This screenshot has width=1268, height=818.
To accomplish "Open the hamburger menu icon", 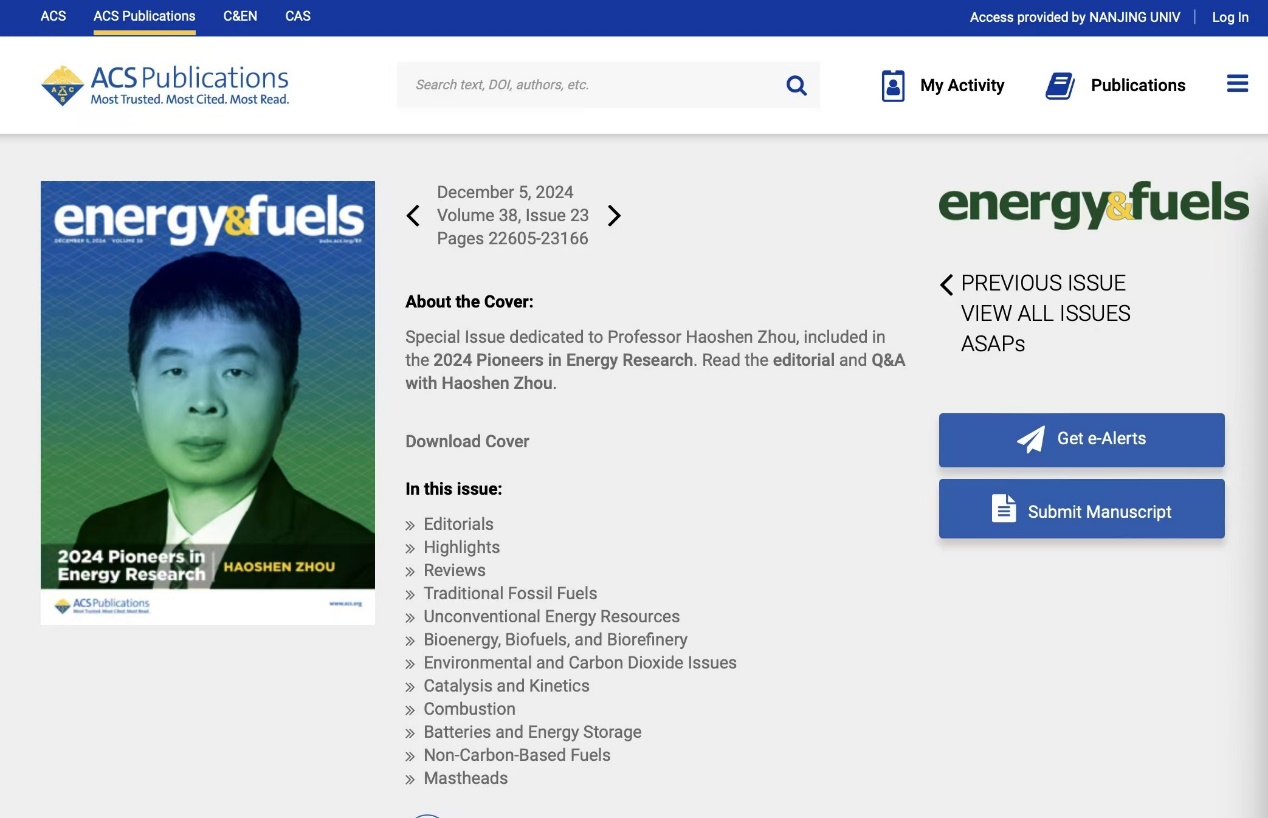I will 1237,84.
